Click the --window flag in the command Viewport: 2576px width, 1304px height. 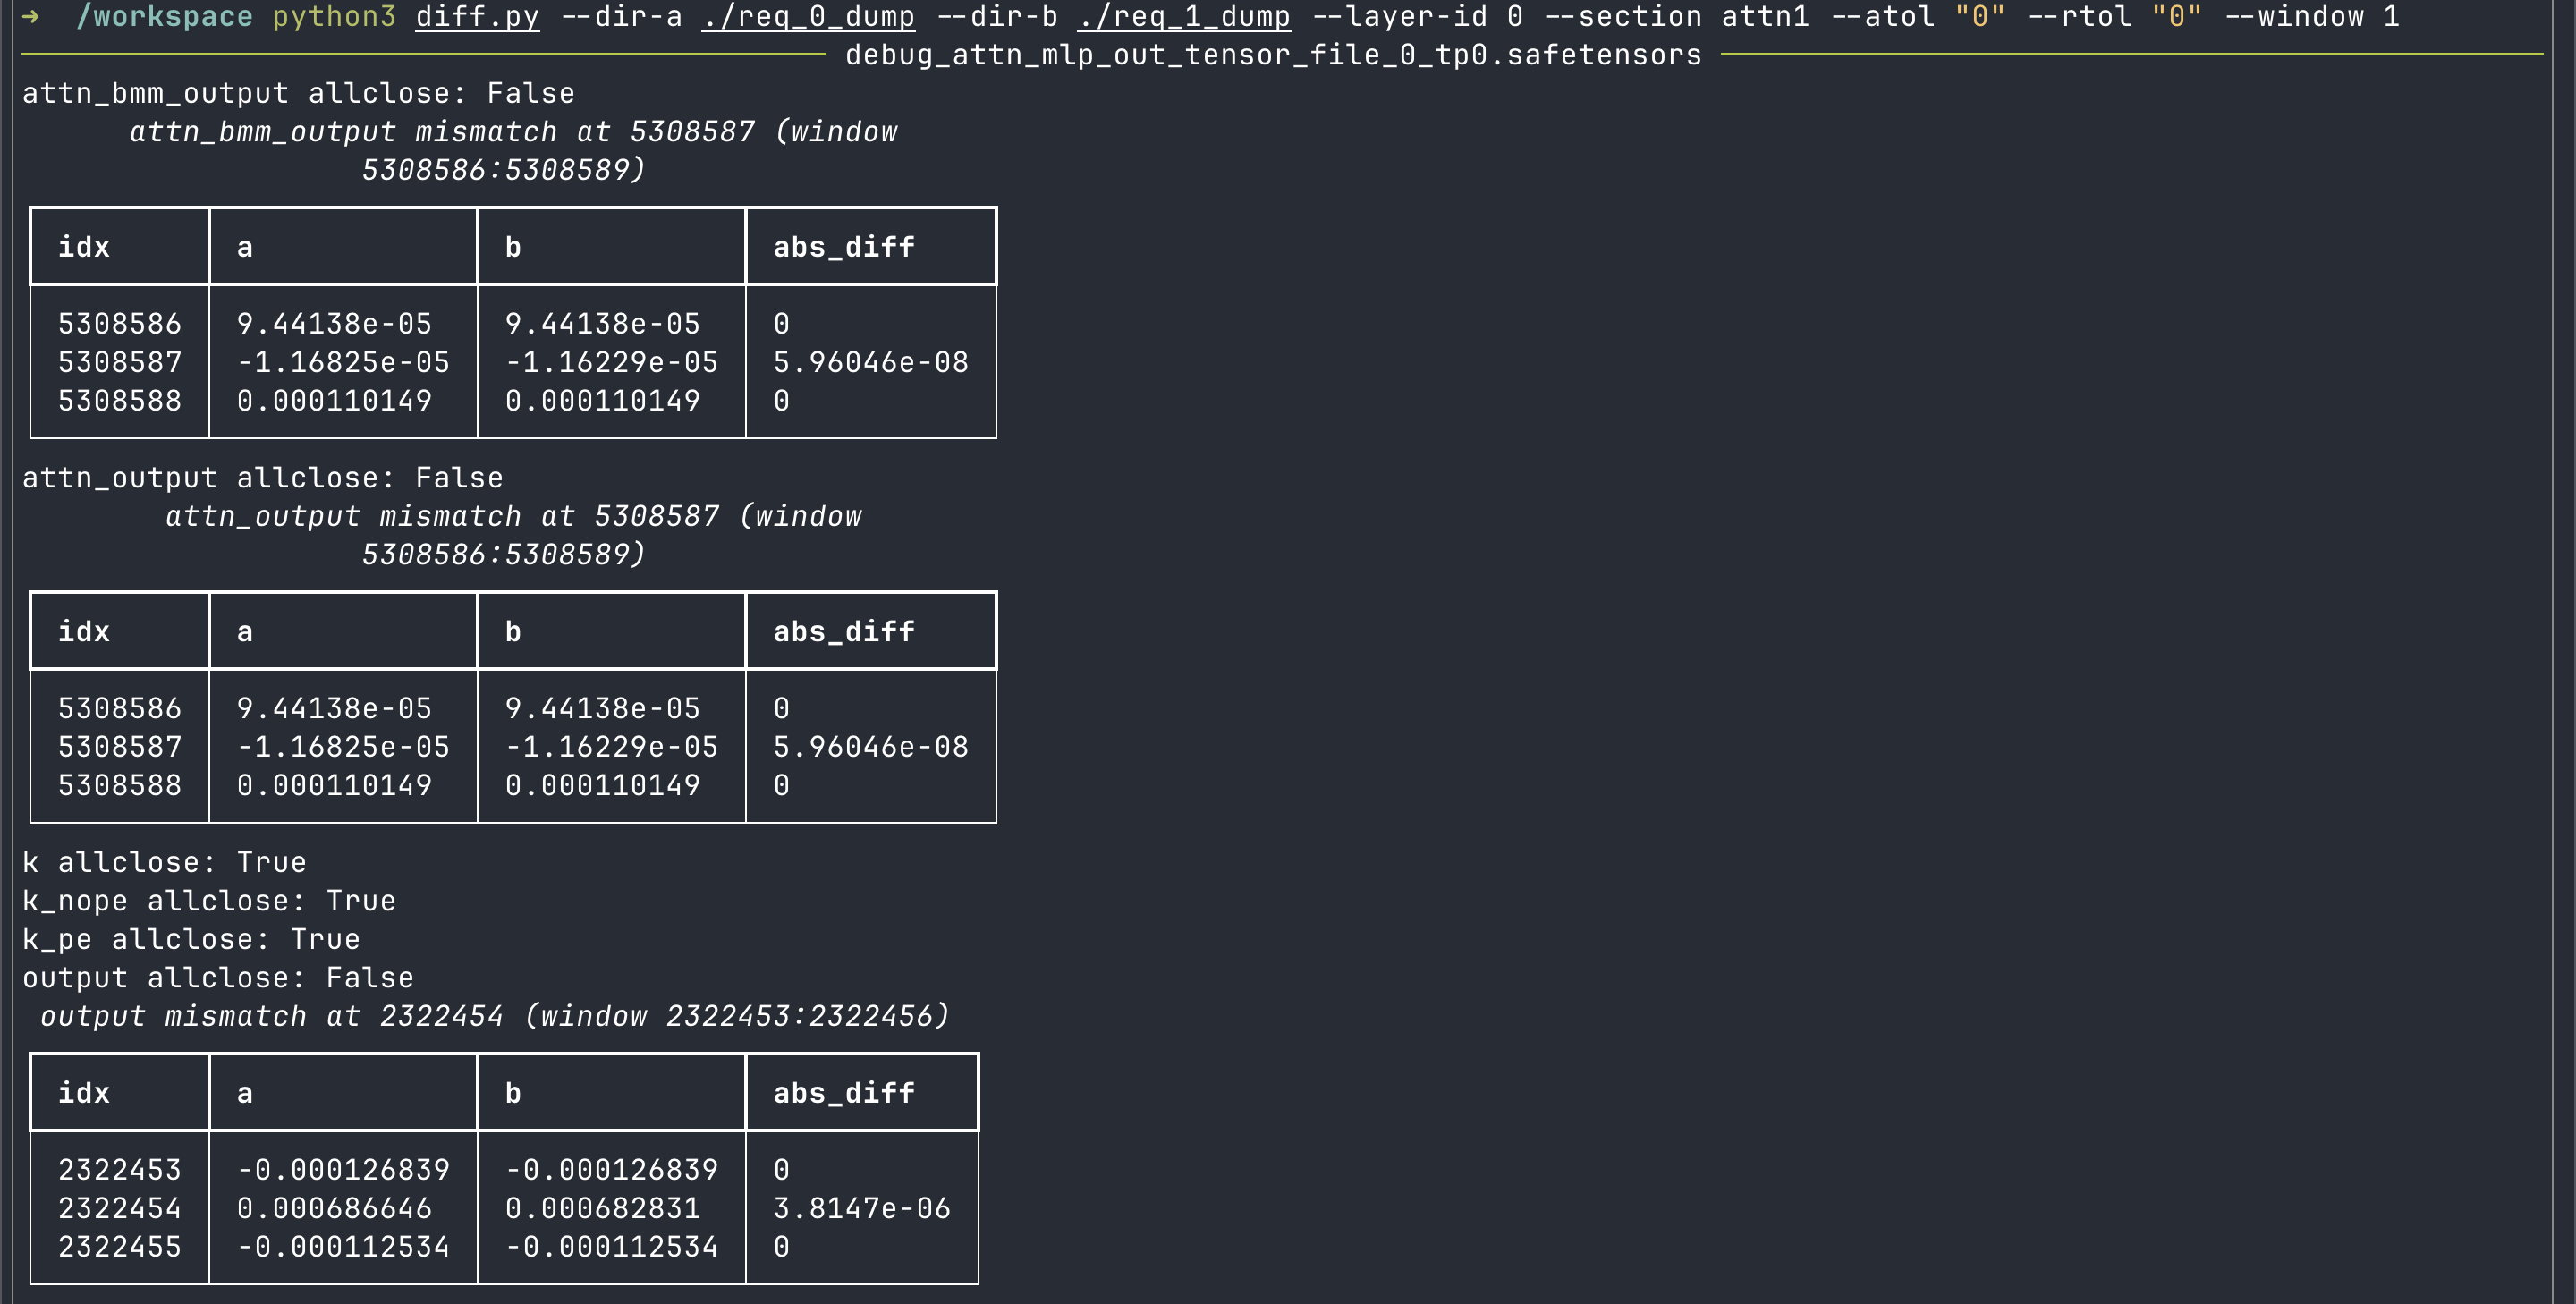click(x=2294, y=16)
